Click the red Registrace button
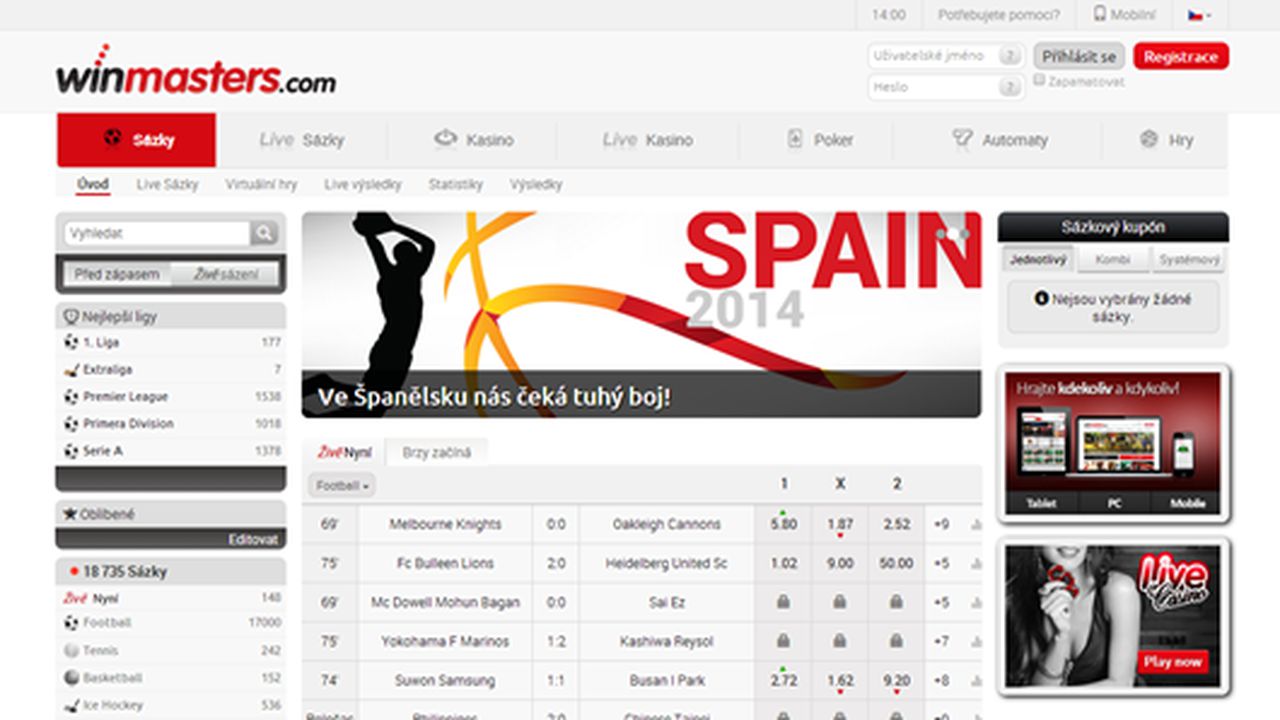The image size is (1280, 720). pos(1180,57)
